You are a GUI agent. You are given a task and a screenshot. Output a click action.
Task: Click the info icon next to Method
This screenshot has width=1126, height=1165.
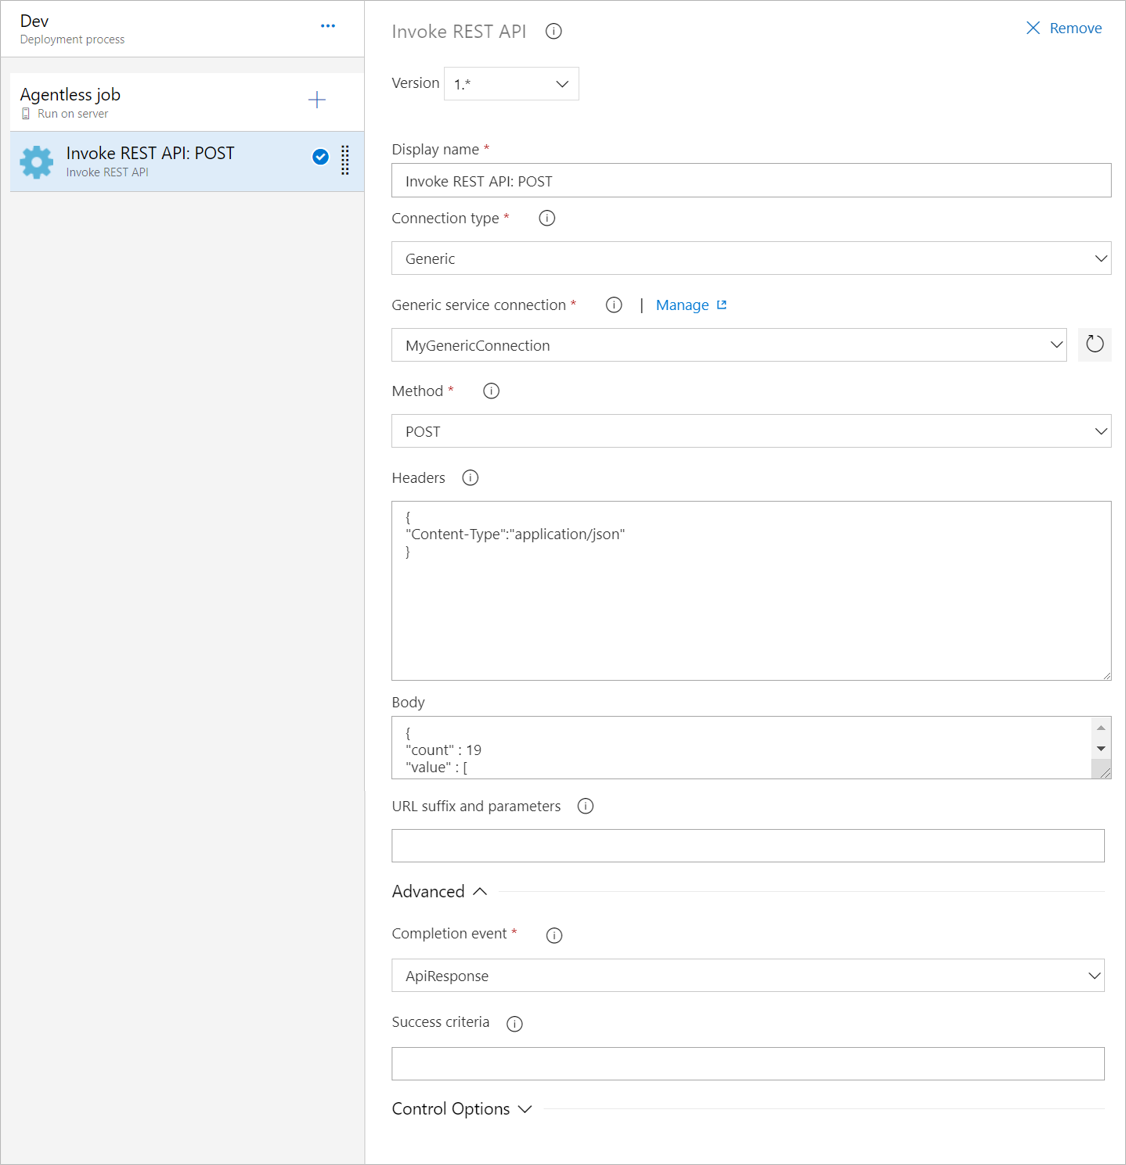click(490, 391)
